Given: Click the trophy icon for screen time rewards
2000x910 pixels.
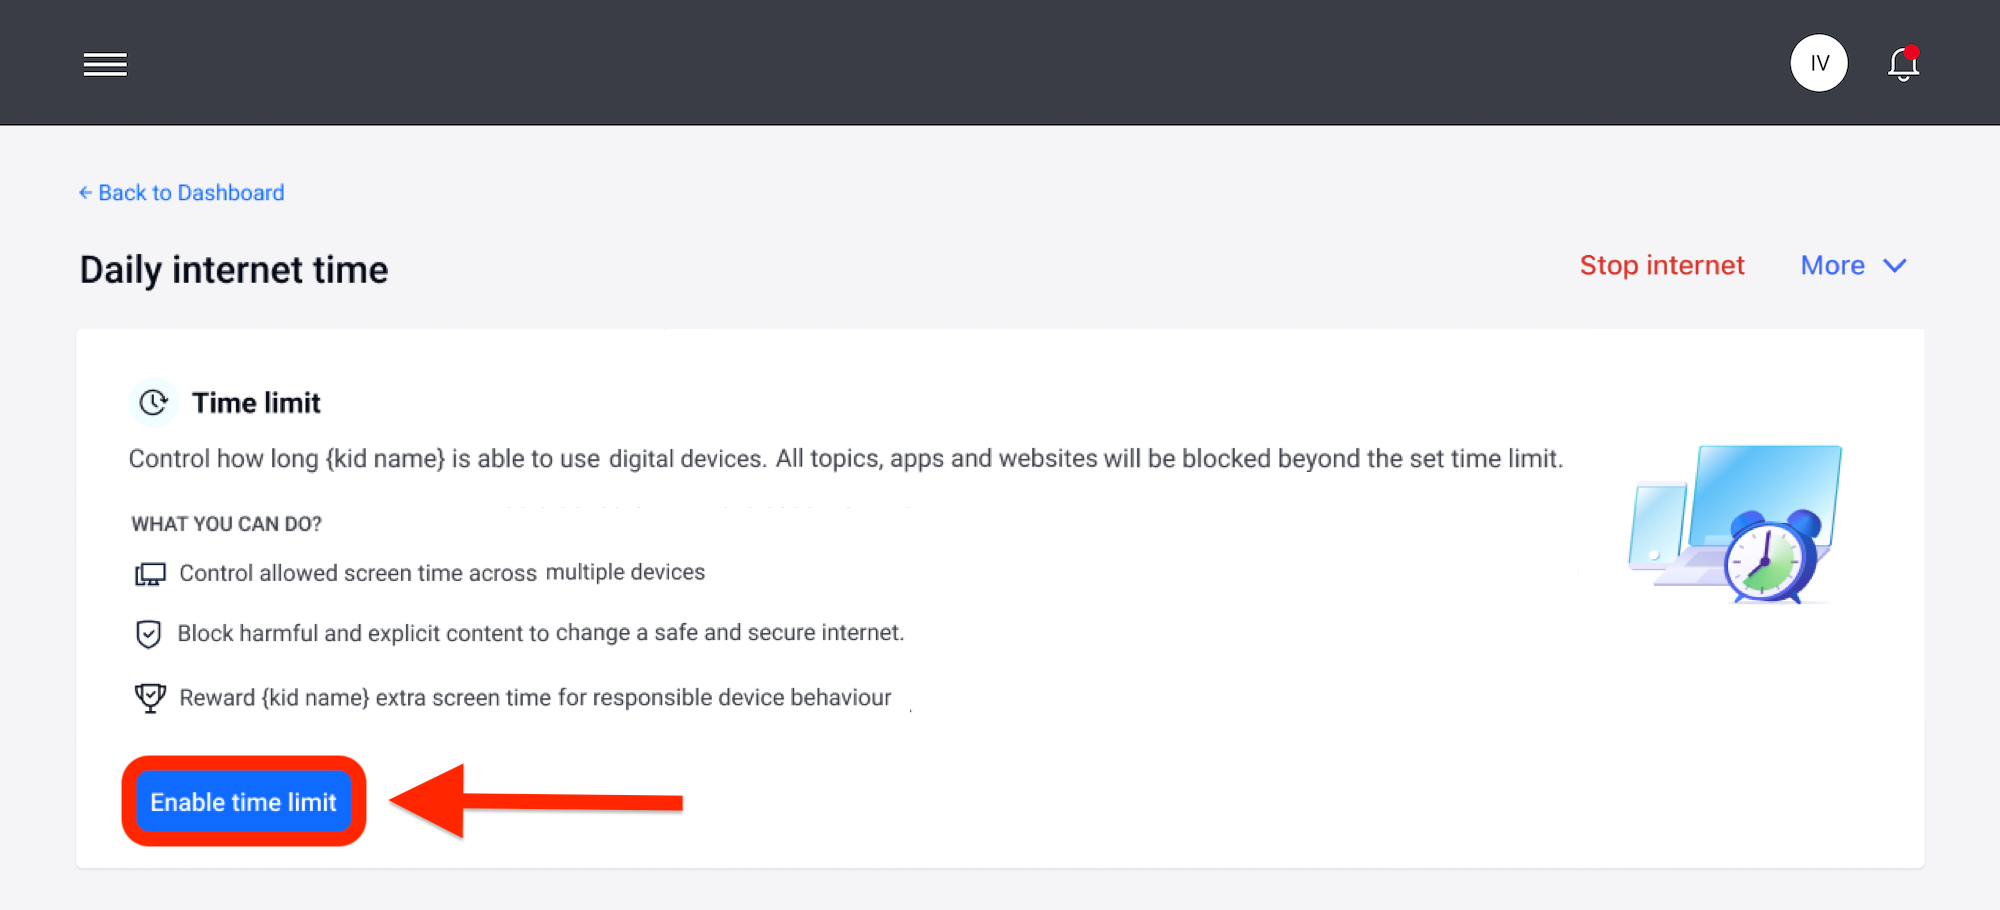Looking at the screenshot, I should pyautogui.click(x=149, y=697).
